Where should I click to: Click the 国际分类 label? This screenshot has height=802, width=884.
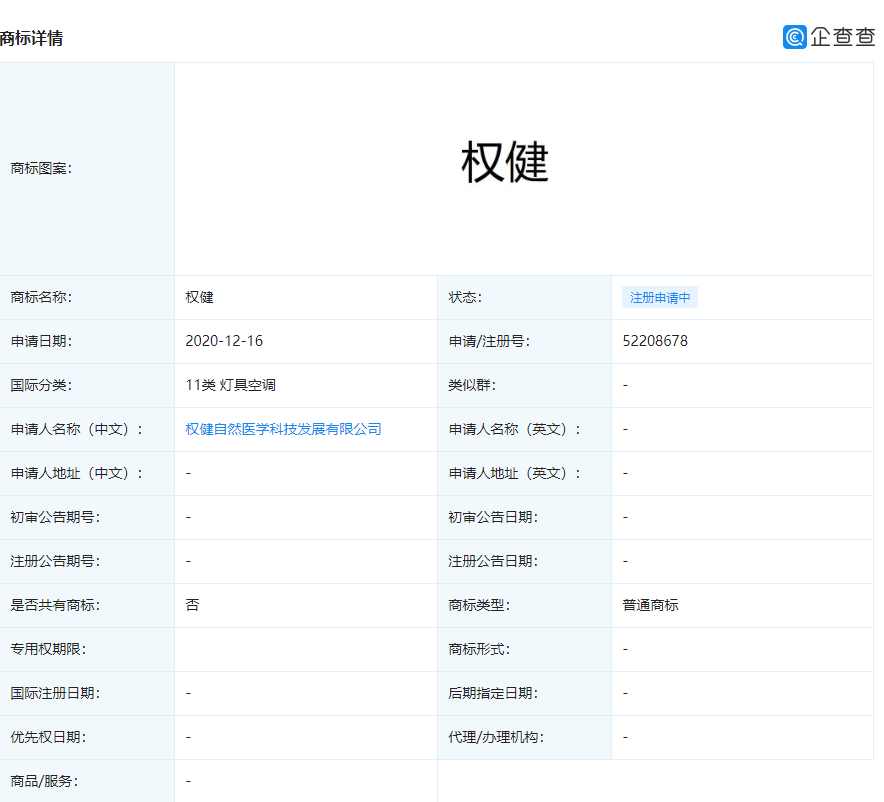click(x=41, y=385)
